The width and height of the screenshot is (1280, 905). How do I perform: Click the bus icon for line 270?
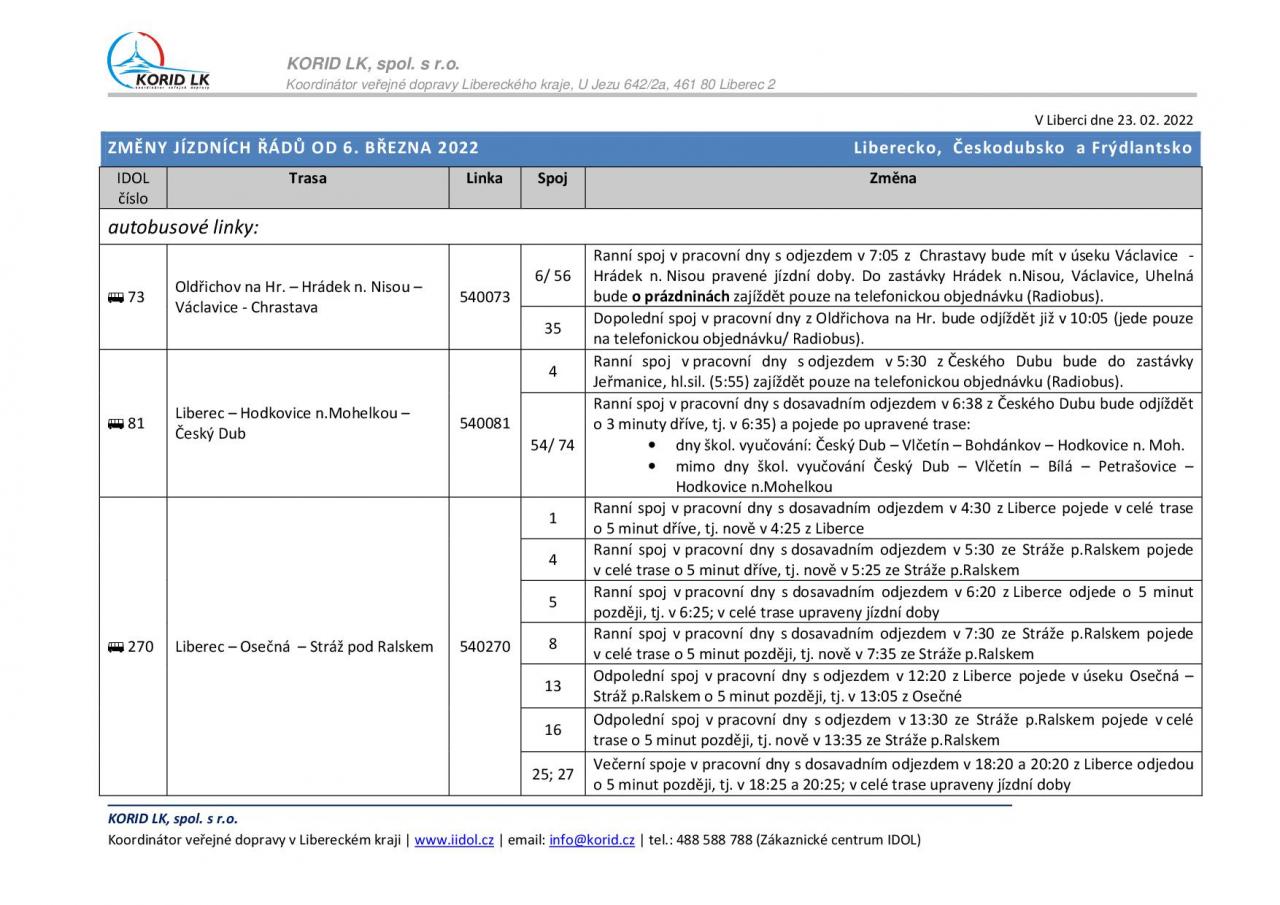click(116, 647)
